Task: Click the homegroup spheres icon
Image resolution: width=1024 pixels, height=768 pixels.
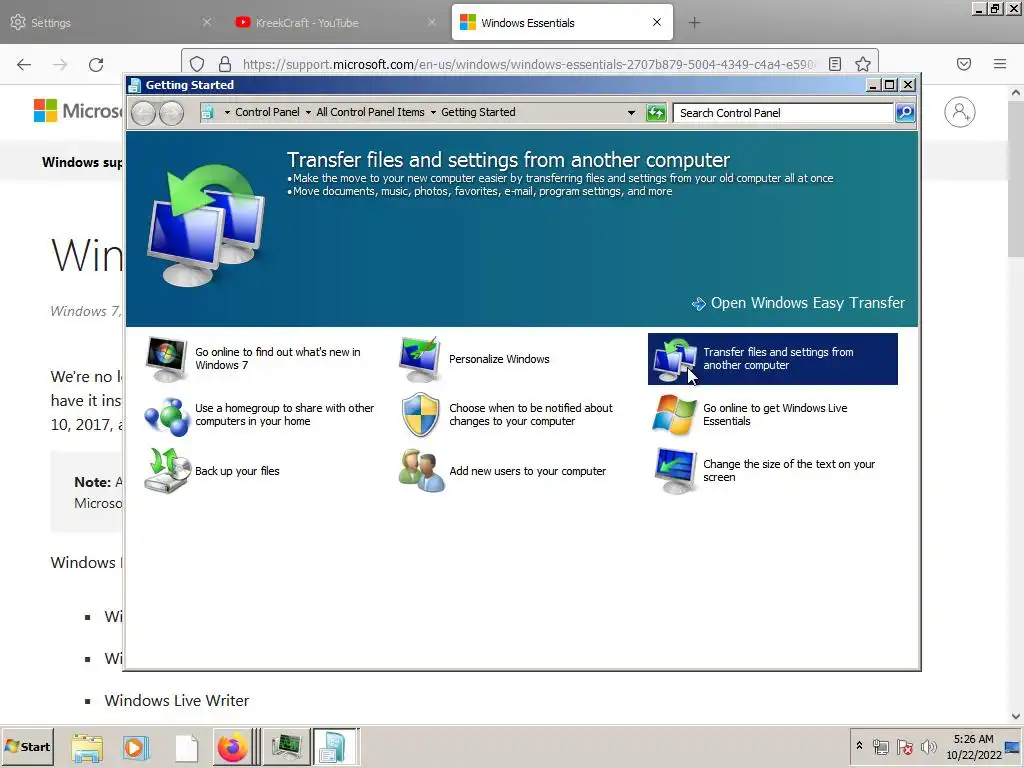Action: [167, 415]
